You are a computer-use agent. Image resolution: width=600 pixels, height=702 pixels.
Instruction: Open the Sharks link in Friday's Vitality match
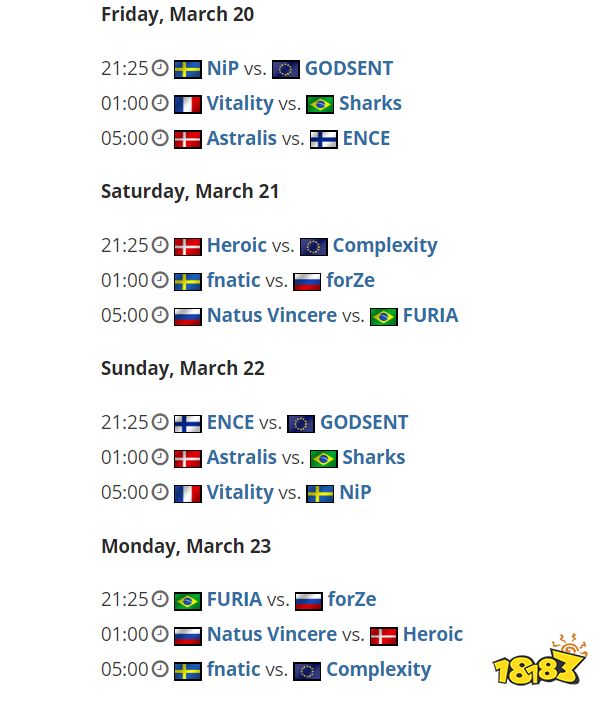coord(370,104)
